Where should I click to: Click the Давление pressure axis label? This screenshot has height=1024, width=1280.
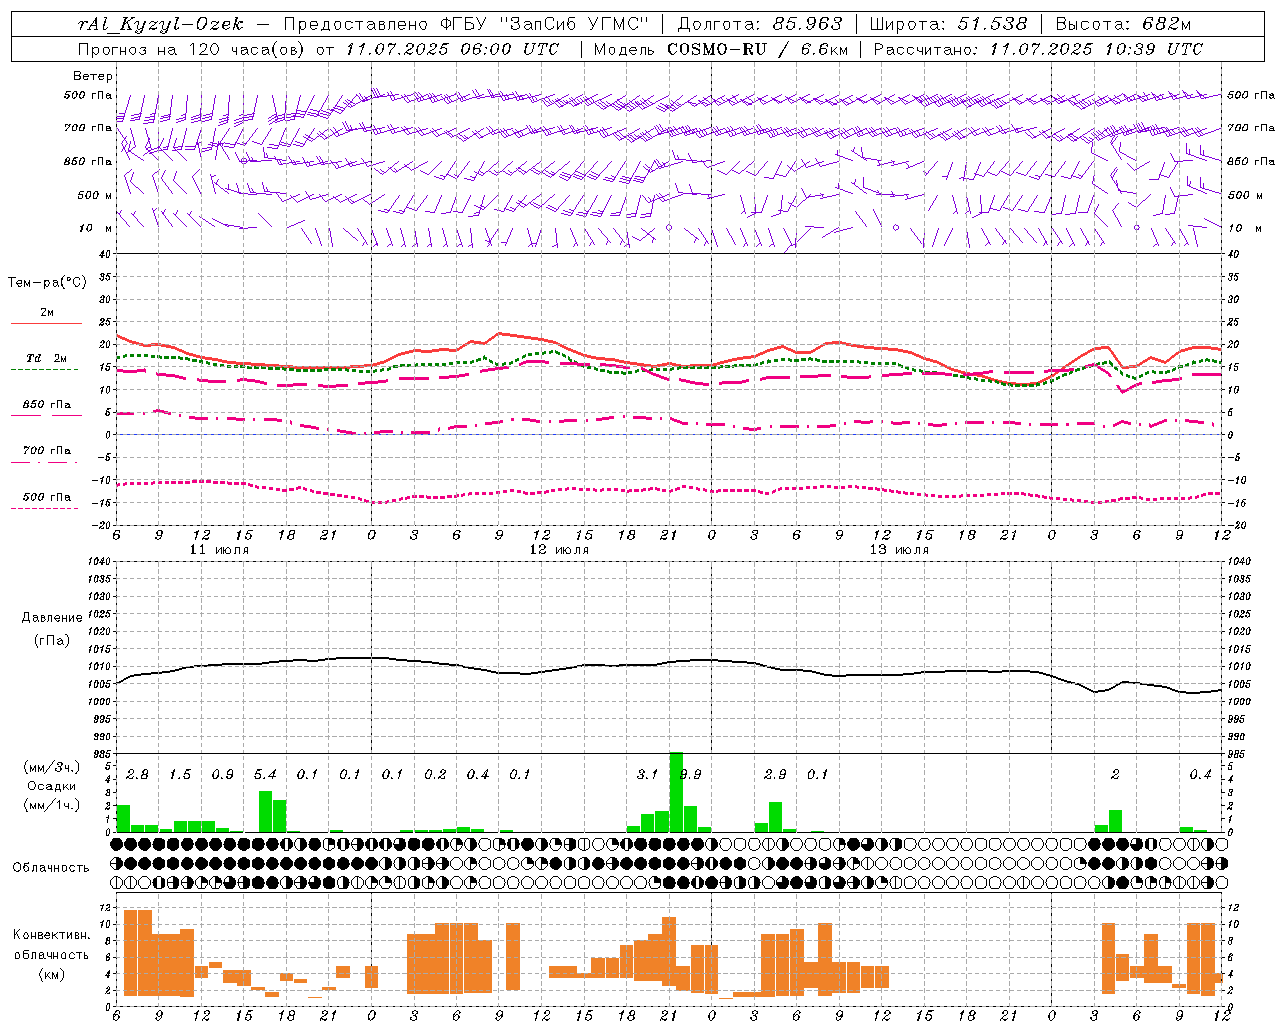(x=52, y=617)
